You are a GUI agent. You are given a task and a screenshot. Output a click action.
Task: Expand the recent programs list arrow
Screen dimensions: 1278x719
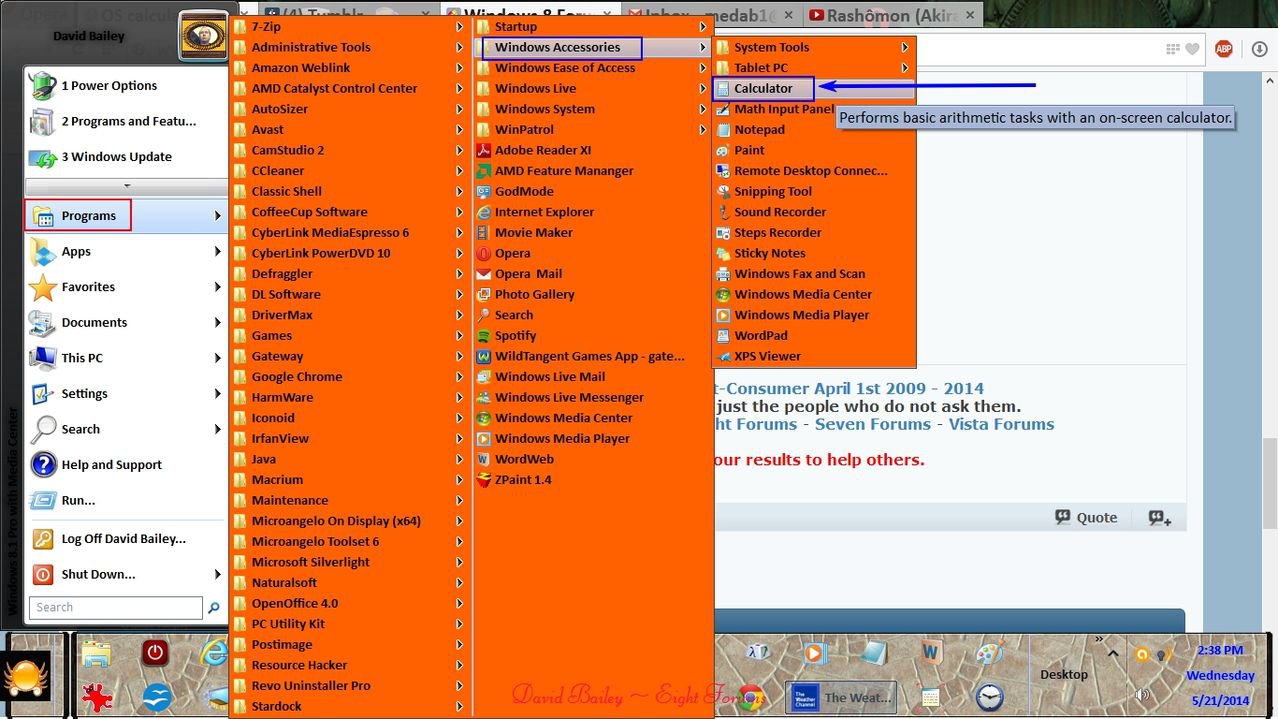point(126,186)
